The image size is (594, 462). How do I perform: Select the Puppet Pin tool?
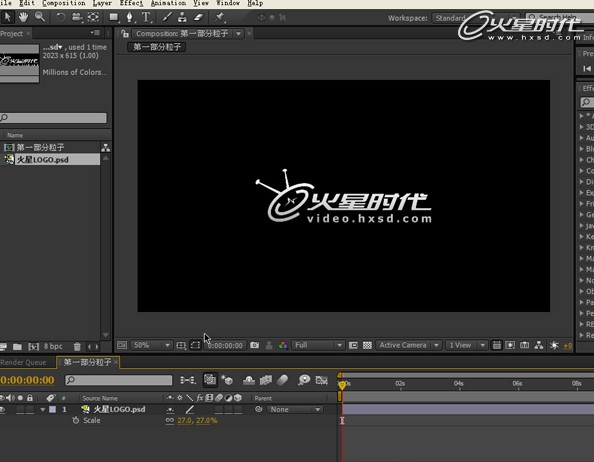220,17
